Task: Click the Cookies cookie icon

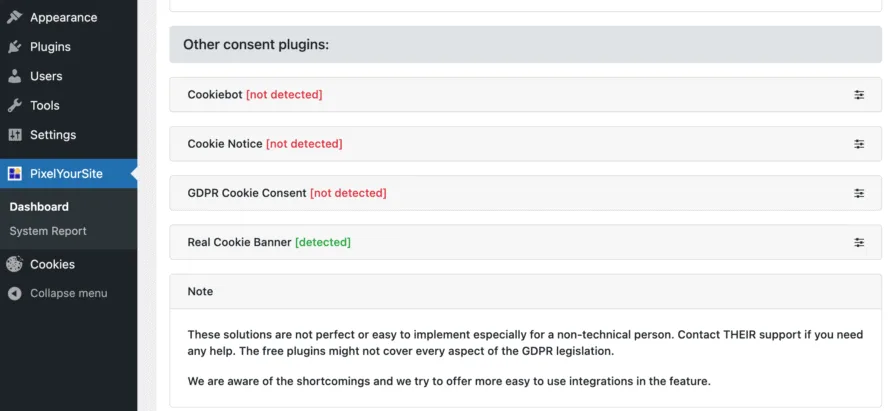Action: pos(14,264)
